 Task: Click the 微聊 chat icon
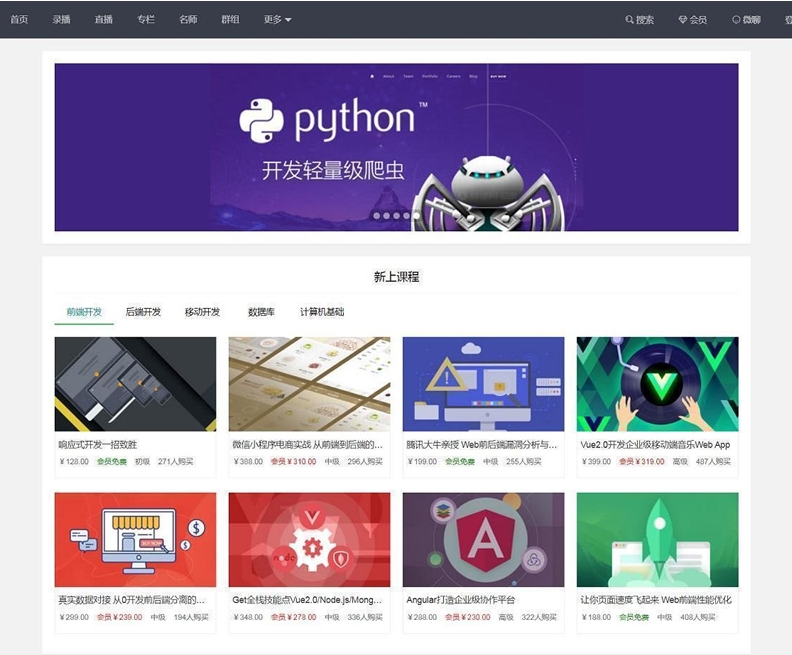736,20
